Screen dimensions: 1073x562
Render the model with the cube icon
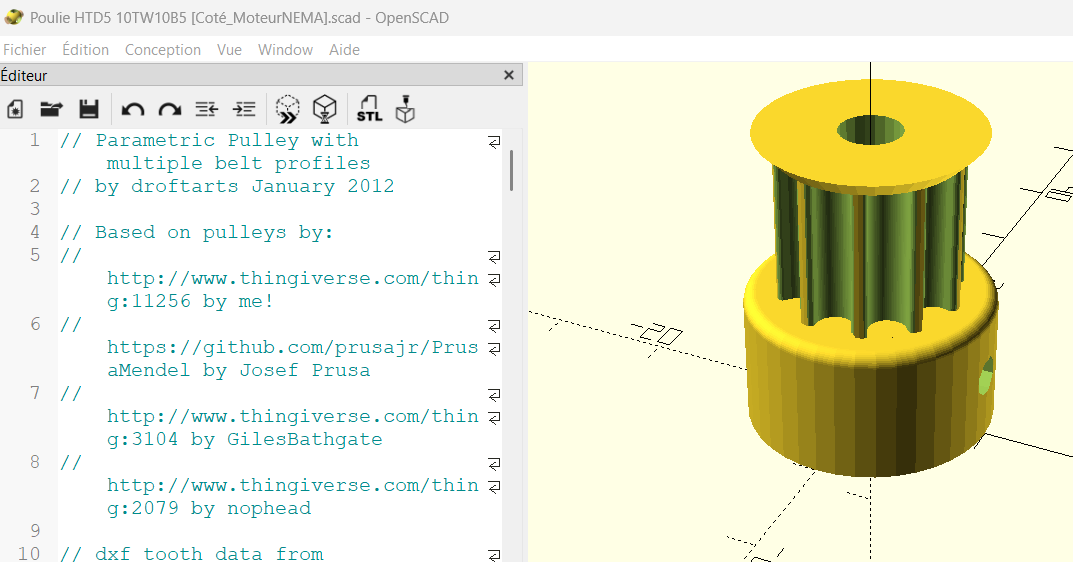324,109
